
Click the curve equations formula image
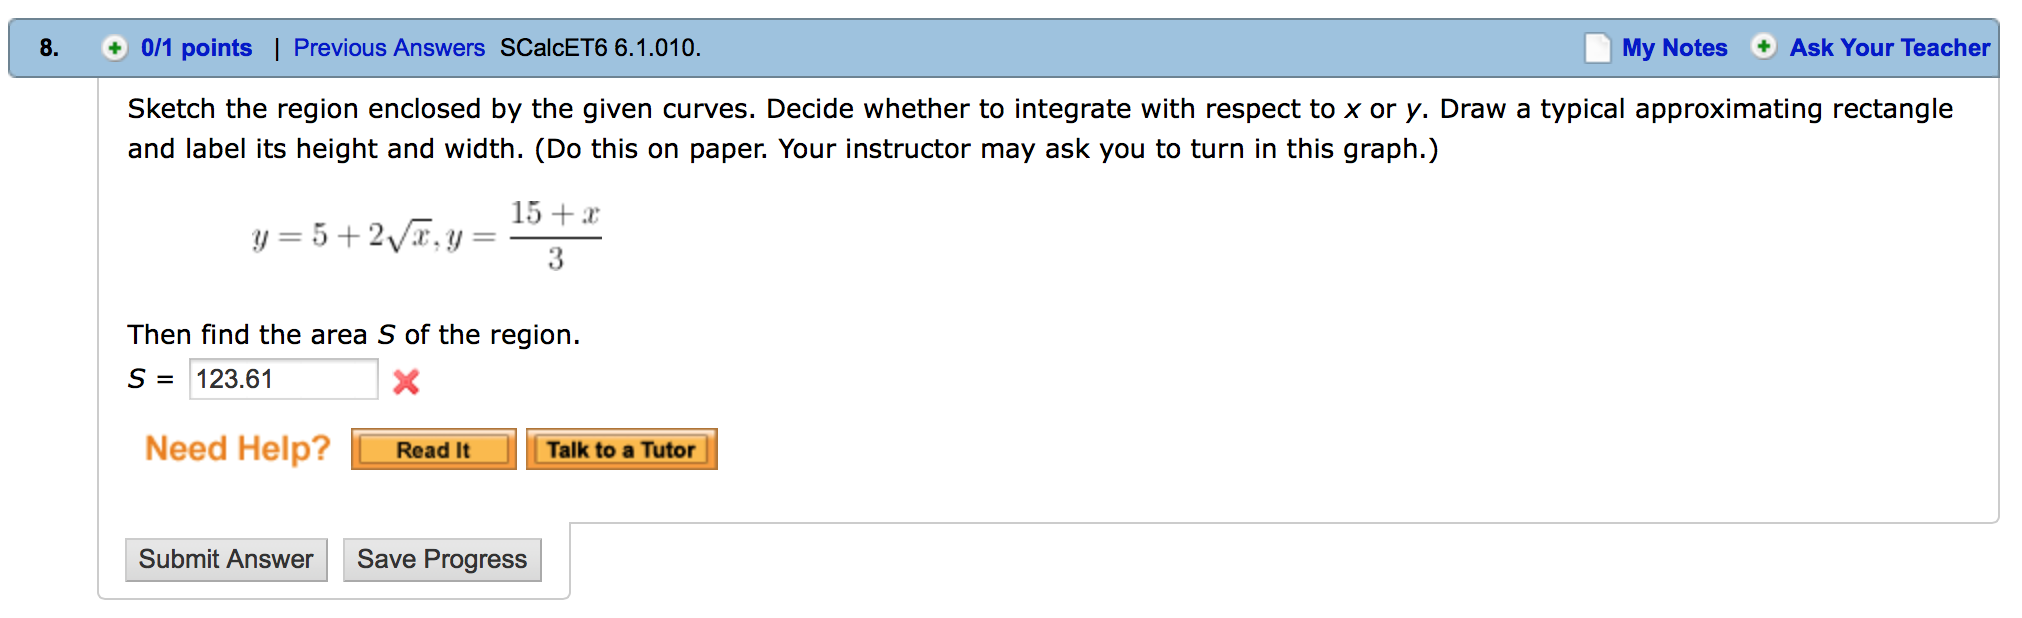coord(427,236)
